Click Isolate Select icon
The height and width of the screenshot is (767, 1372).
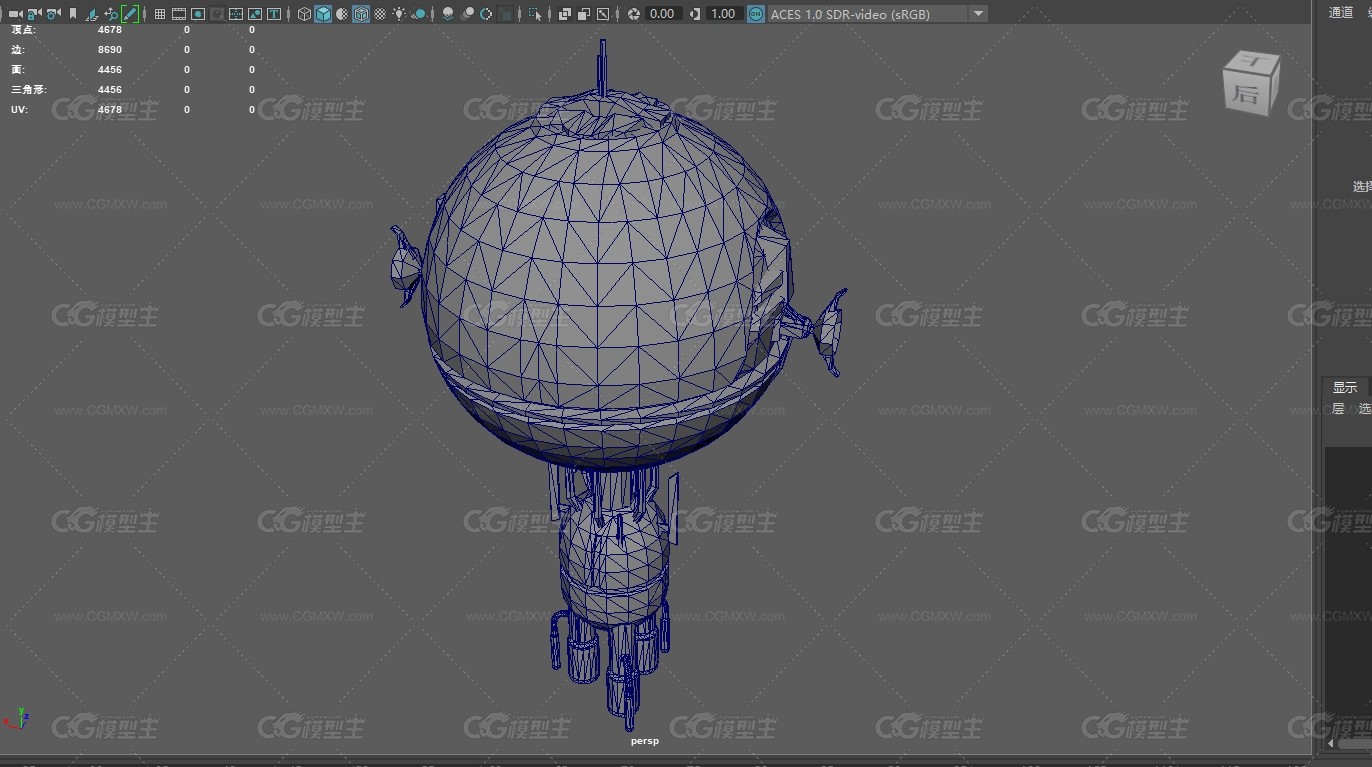tap(536, 14)
